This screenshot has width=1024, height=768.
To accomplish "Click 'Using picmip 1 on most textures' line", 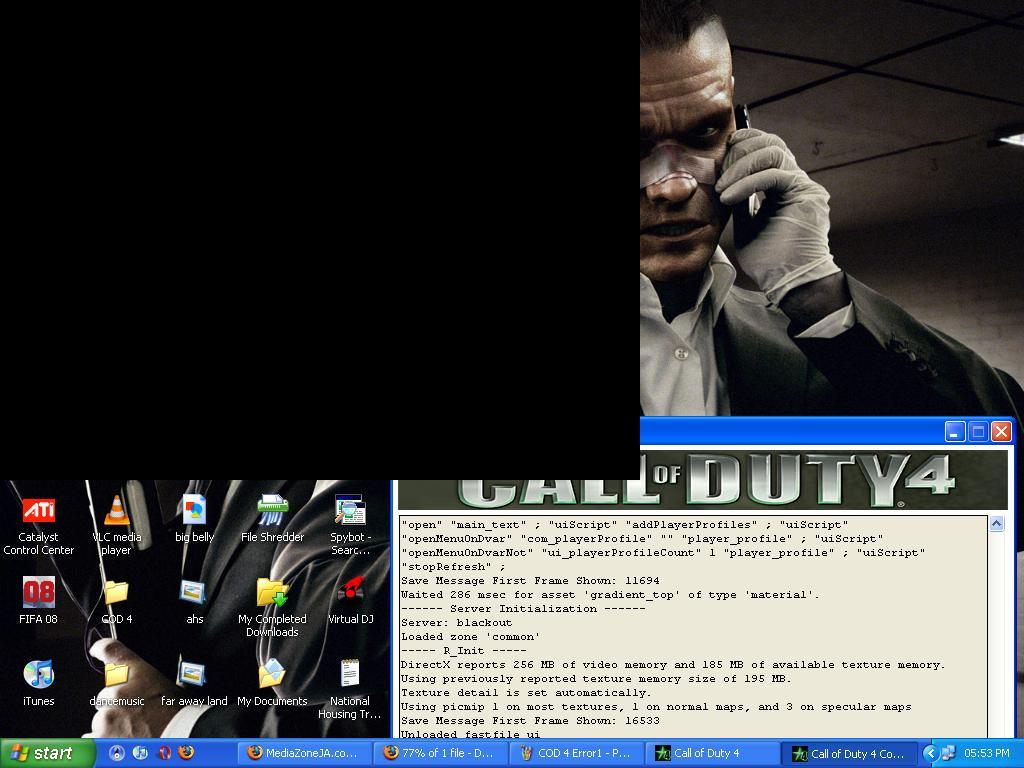I will (656, 707).
